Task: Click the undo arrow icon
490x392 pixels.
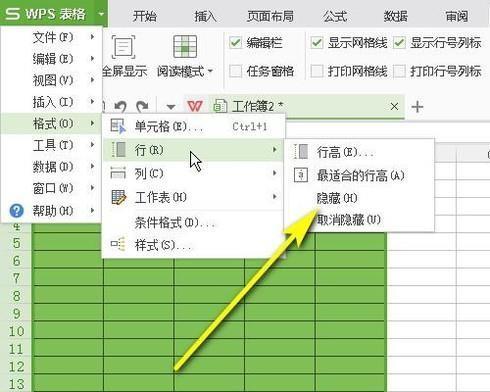Action: pyautogui.click(x=120, y=107)
